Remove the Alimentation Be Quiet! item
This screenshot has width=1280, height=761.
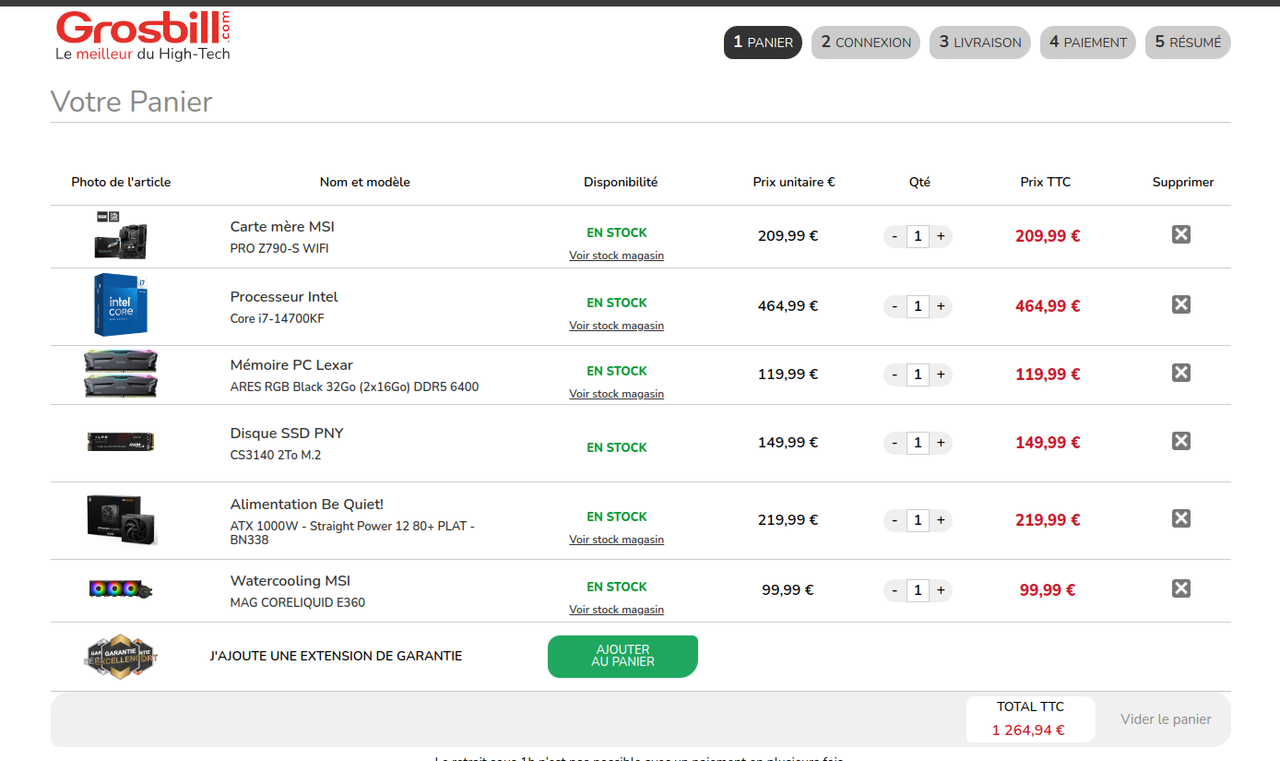coord(1181,518)
